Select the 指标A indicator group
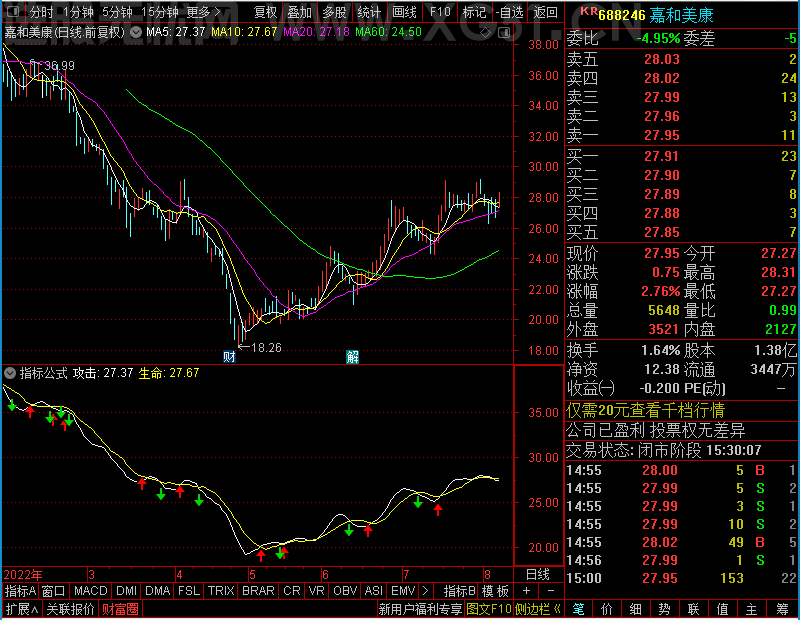The height and width of the screenshot is (620, 800). point(20,591)
